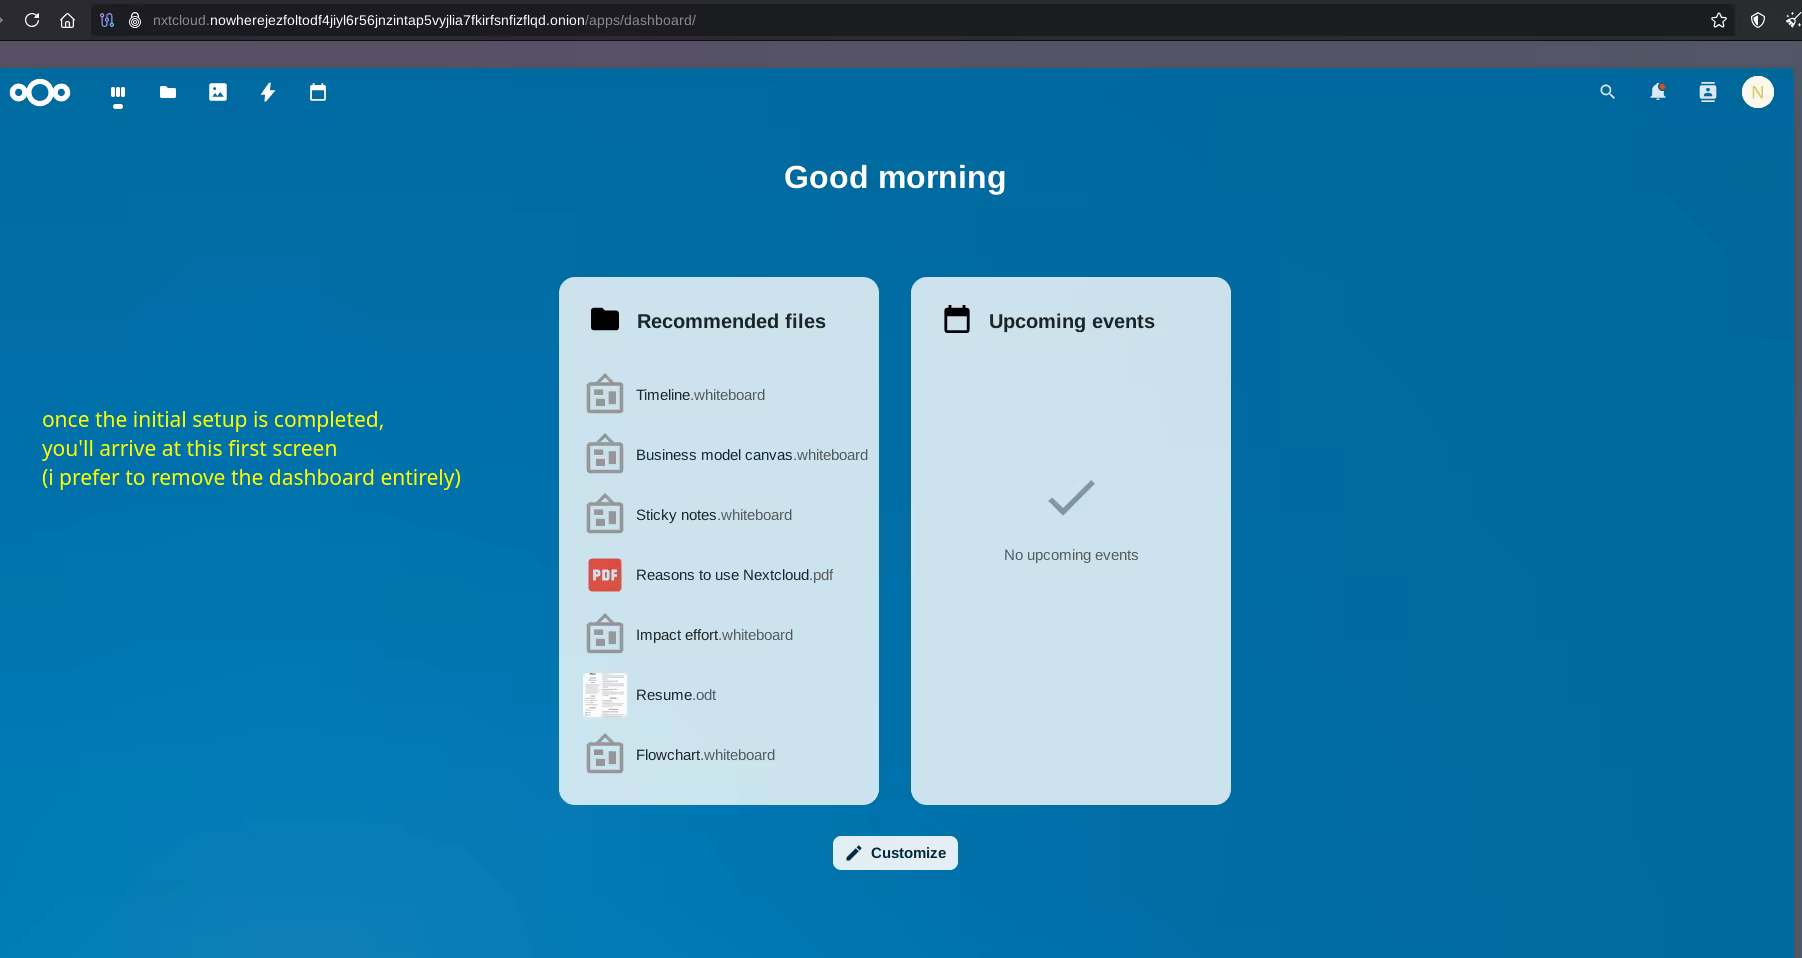Open Sticky notes.whiteboard file
Viewport: 1802px width, 958px height.
pyautogui.click(x=714, y=515)
